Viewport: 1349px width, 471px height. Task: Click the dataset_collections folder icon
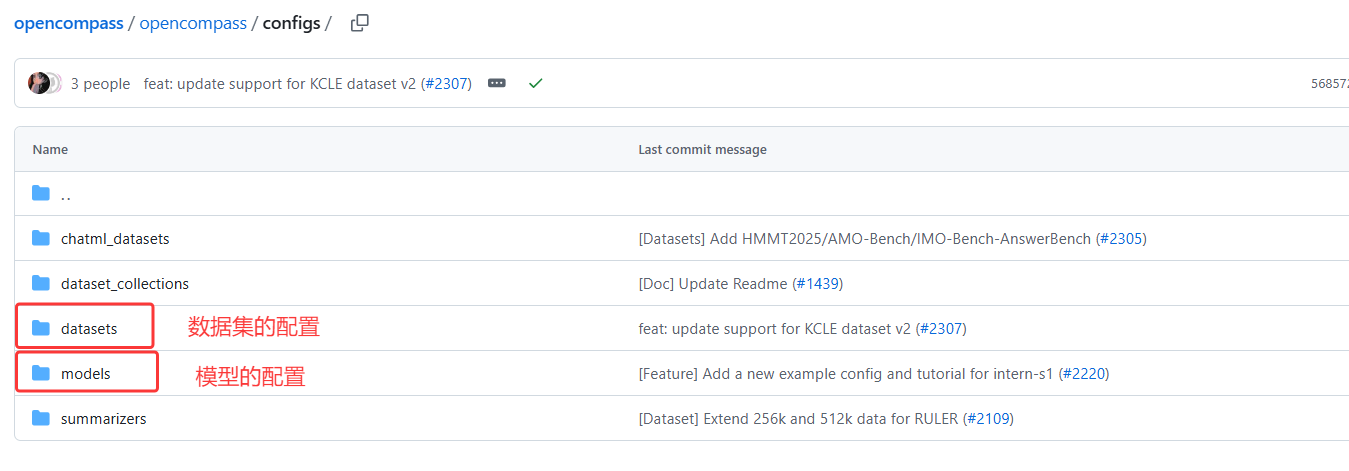pos(41,283)
